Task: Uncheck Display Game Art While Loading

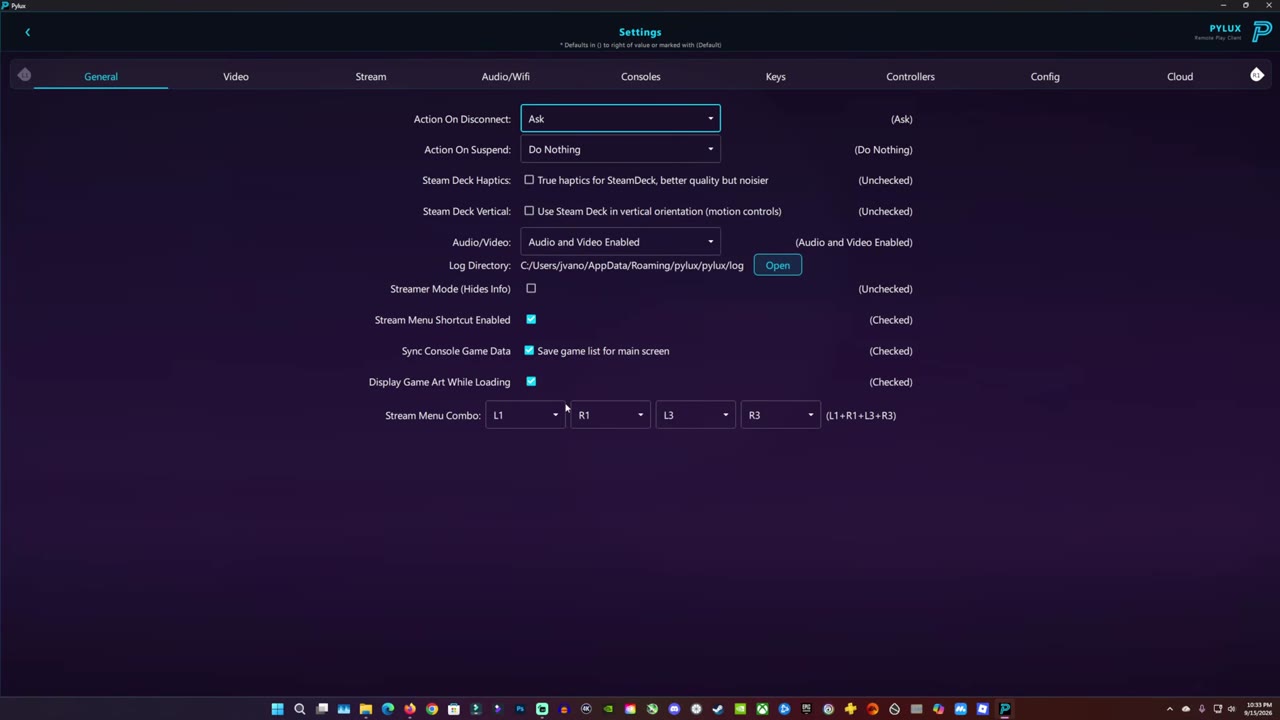Action: [x=531, y=382]
